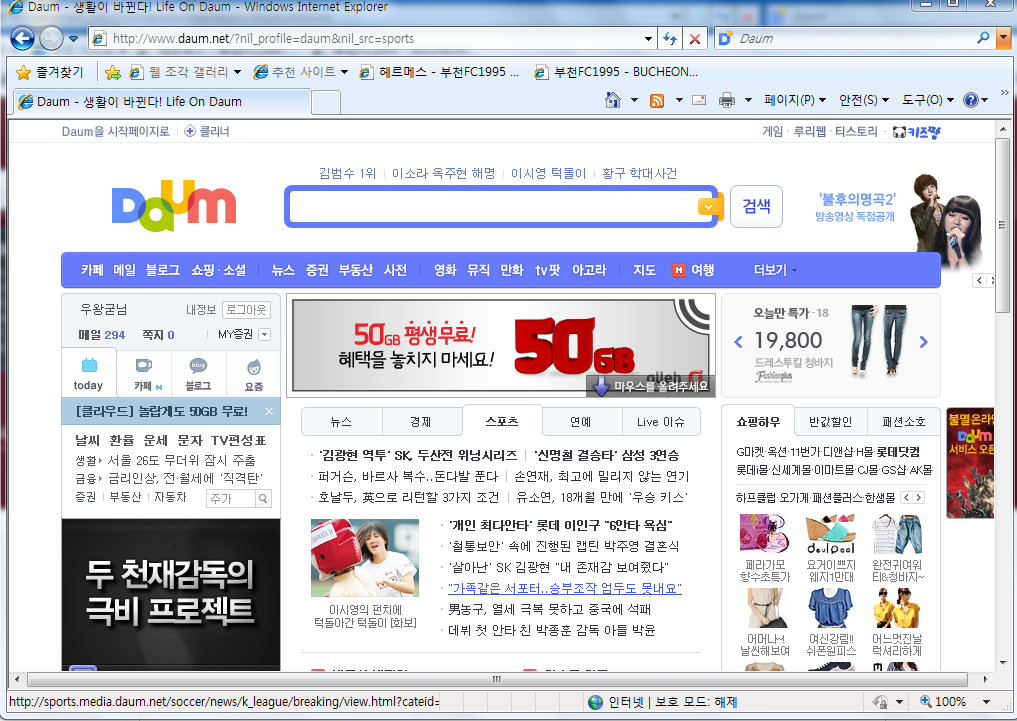Image resolution: width=1017 pixels, height=721 pixels.
Task: Click the 로그아웃 logout button
Action: click(246, 310)
